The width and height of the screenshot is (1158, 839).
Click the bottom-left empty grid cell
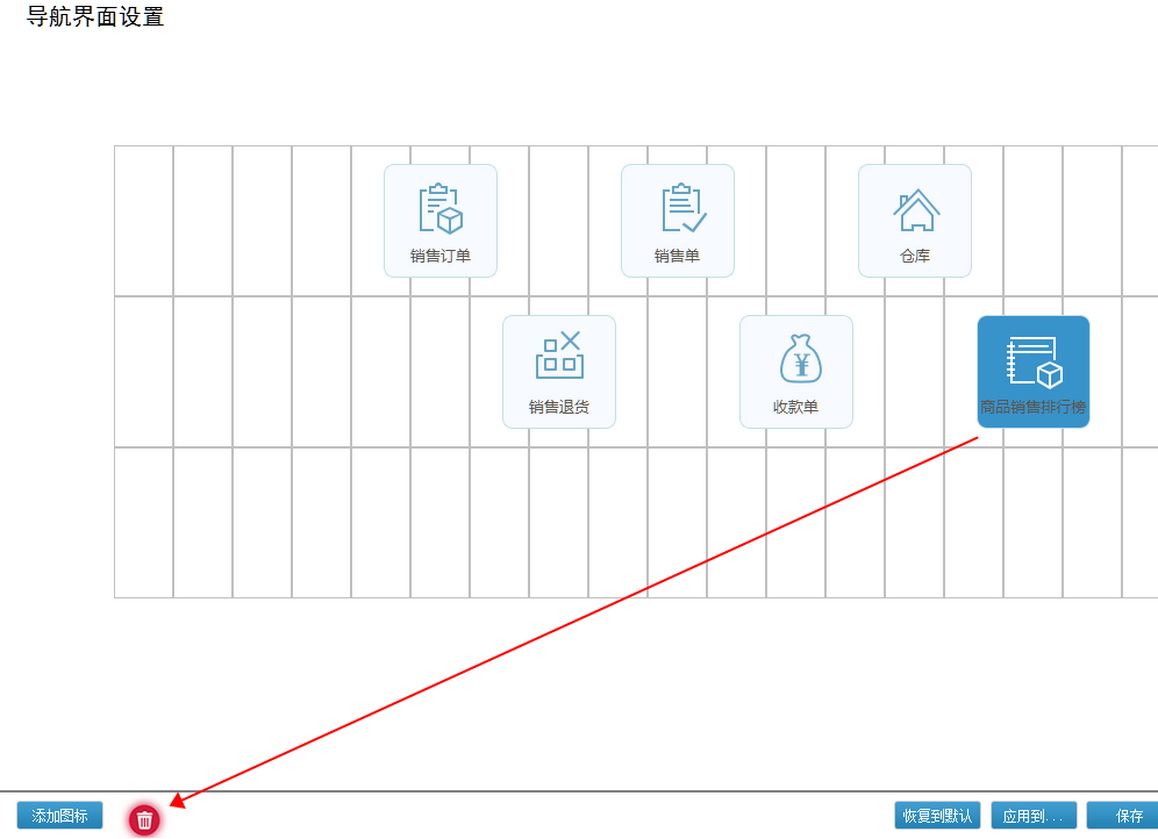144,522
